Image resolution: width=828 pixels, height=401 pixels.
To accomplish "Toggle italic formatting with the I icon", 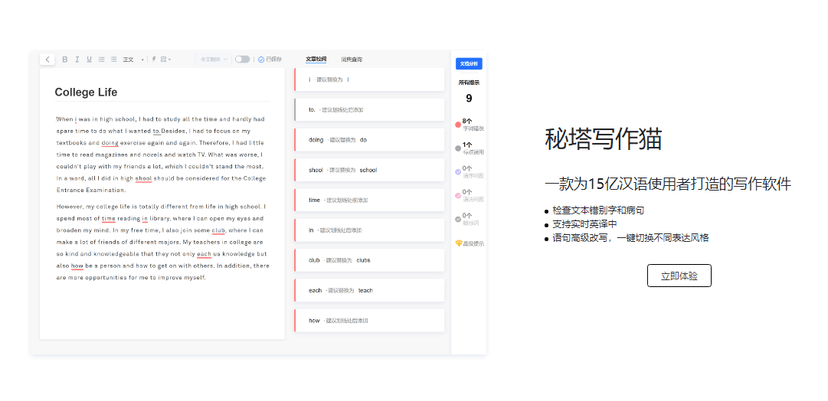I will (x=77, y=59).
